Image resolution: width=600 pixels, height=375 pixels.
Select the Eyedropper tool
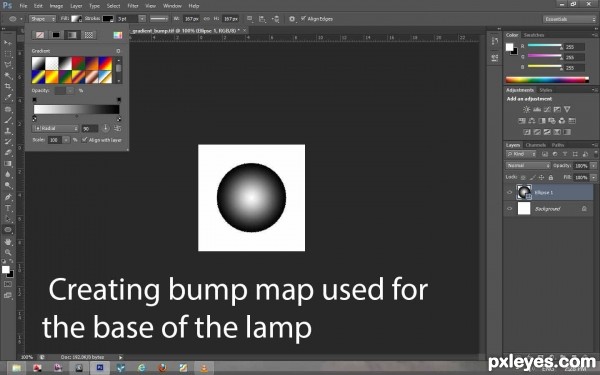pyautogui.click(x=8, y=98)
